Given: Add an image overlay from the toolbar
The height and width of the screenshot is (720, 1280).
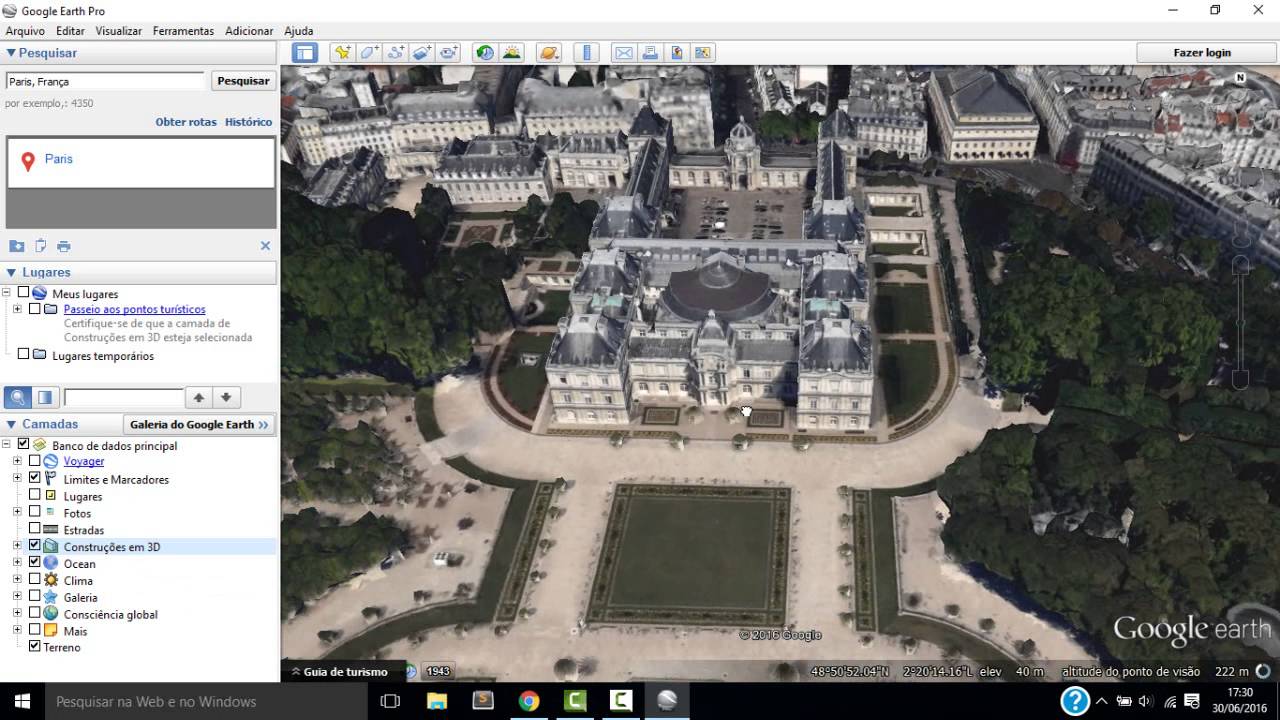Looking at the screenshot, I should click(x=422, y=53).
